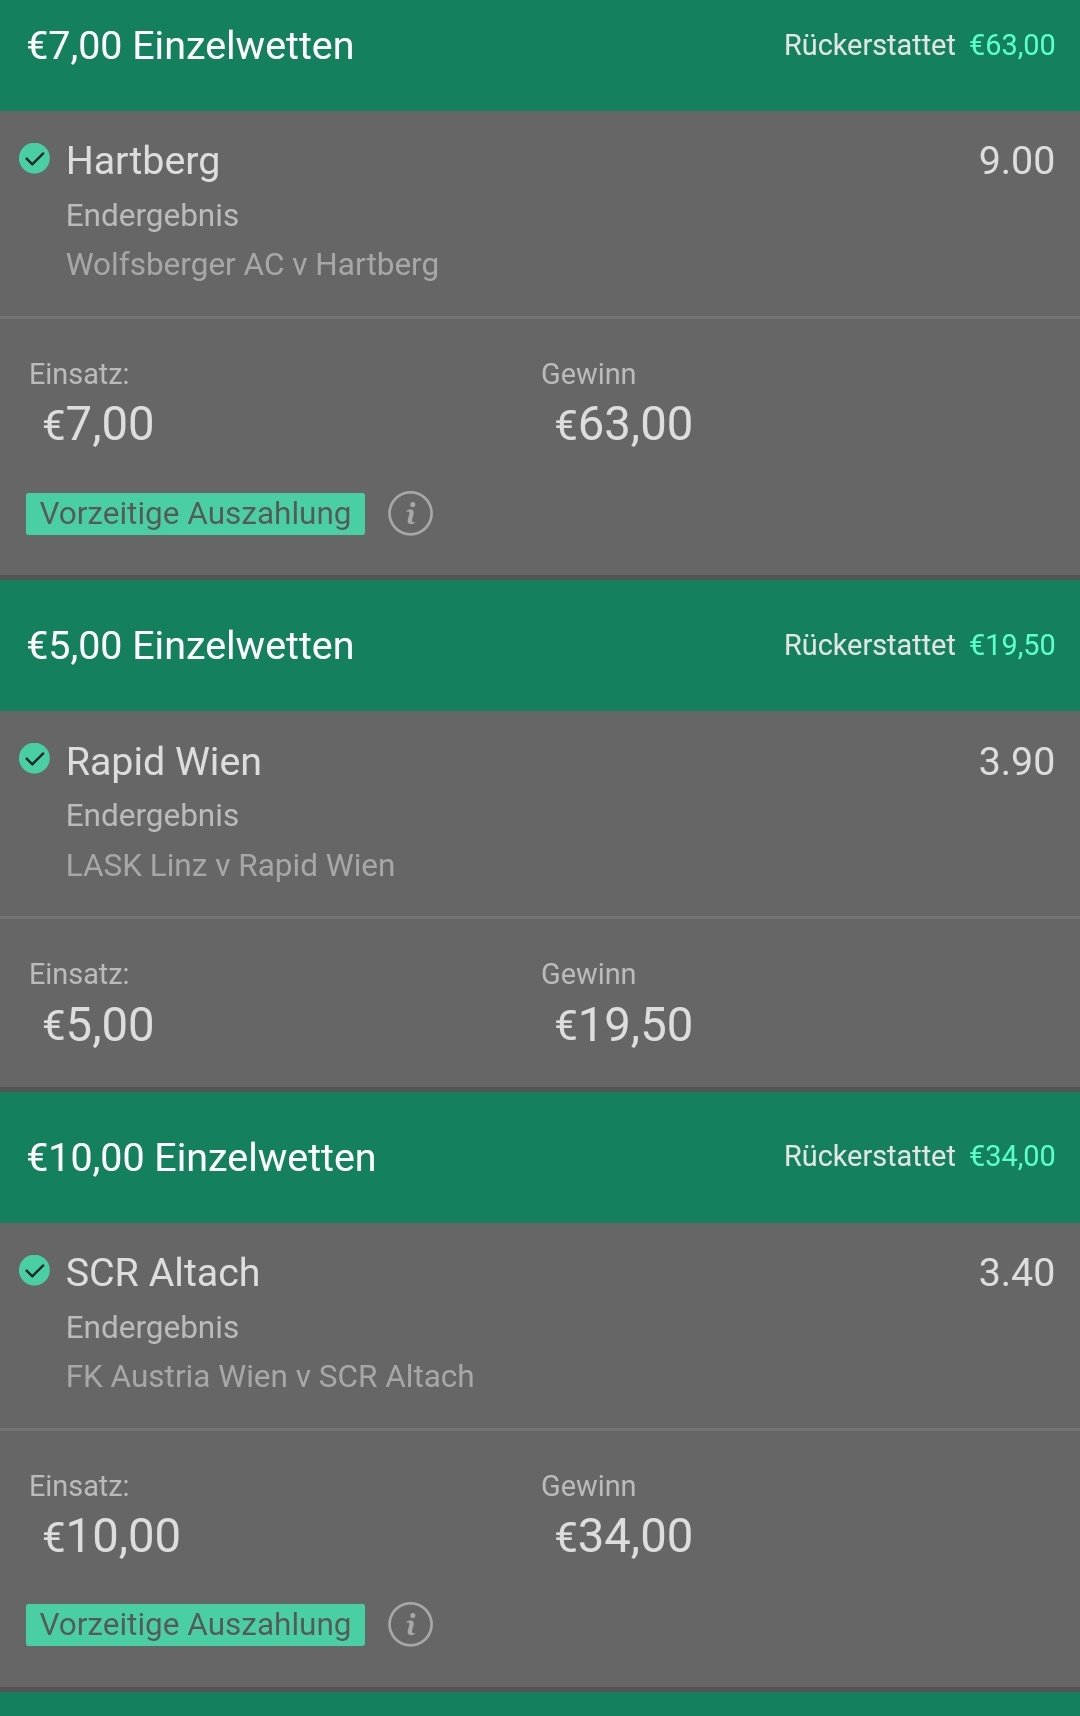
Task: Tap info icon beside SCR Altach Vorzeitige Auszahlung
Action: tap(410, 1625)
